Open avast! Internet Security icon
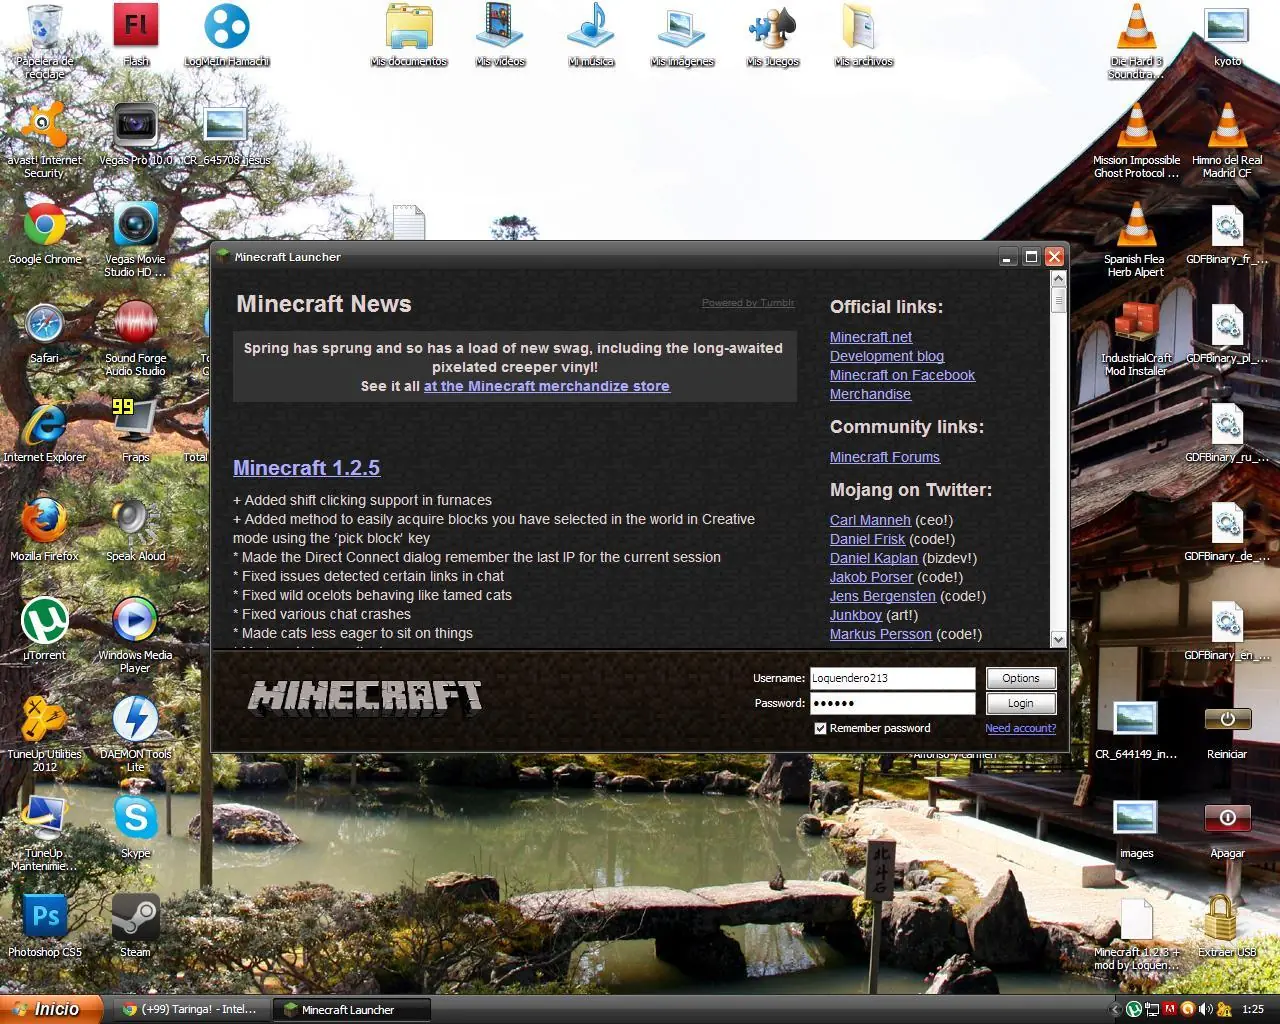This screenshot has width=1280, height=1024. point(45,140)
